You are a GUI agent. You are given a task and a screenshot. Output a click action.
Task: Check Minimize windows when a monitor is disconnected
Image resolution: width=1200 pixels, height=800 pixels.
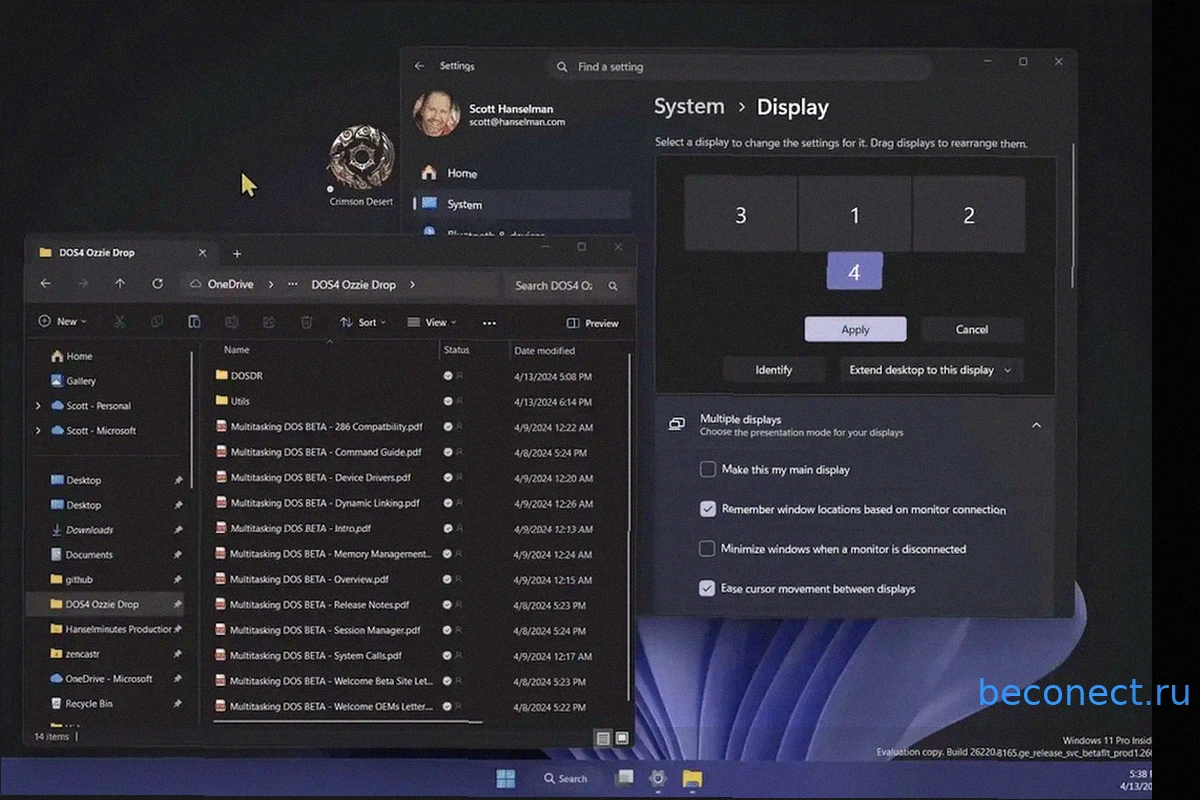click(x=708, y=549)
